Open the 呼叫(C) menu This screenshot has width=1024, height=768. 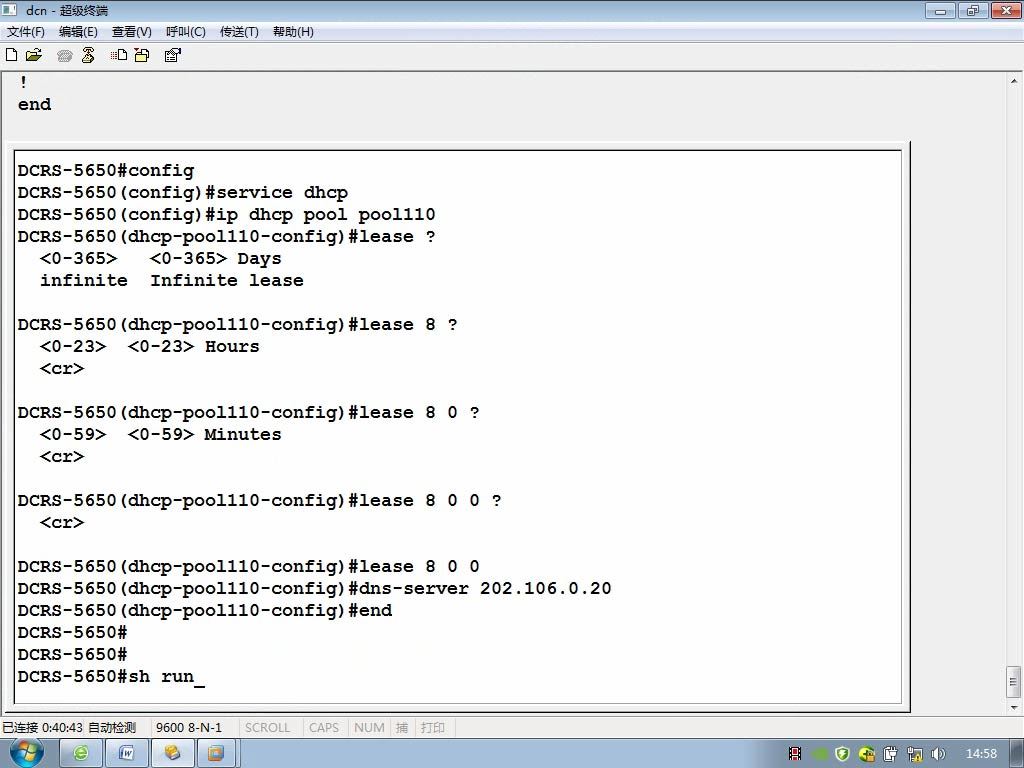coord(185,31)
